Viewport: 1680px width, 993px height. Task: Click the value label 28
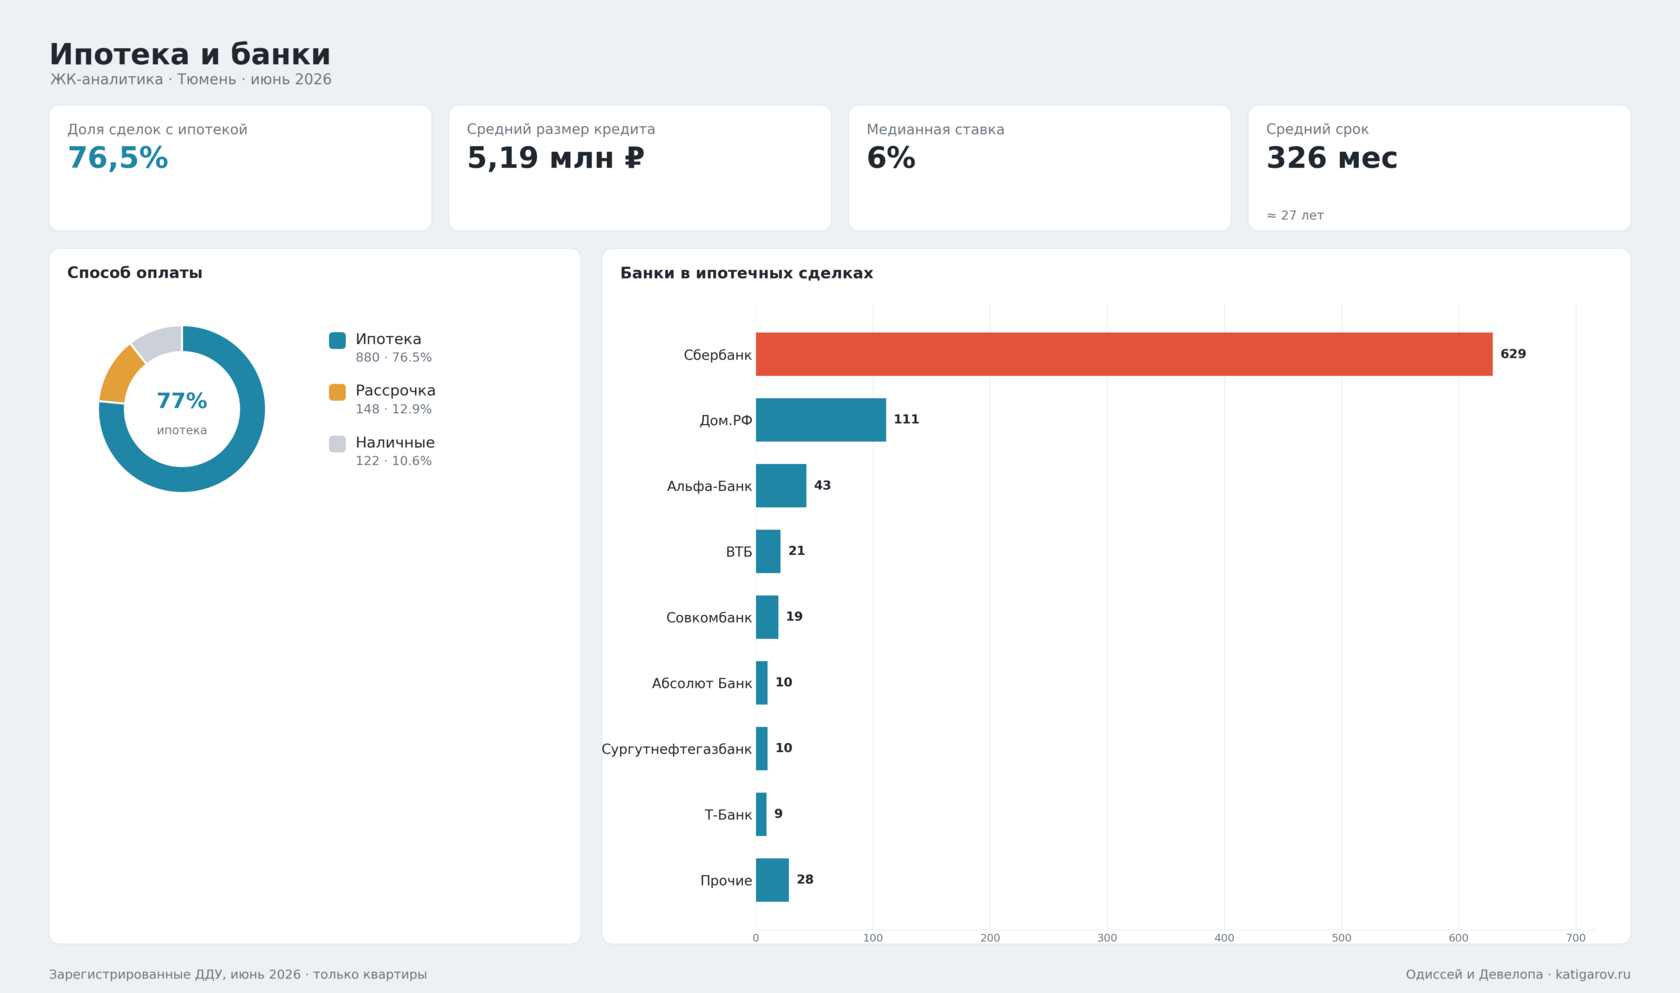[x=805, y=880]
